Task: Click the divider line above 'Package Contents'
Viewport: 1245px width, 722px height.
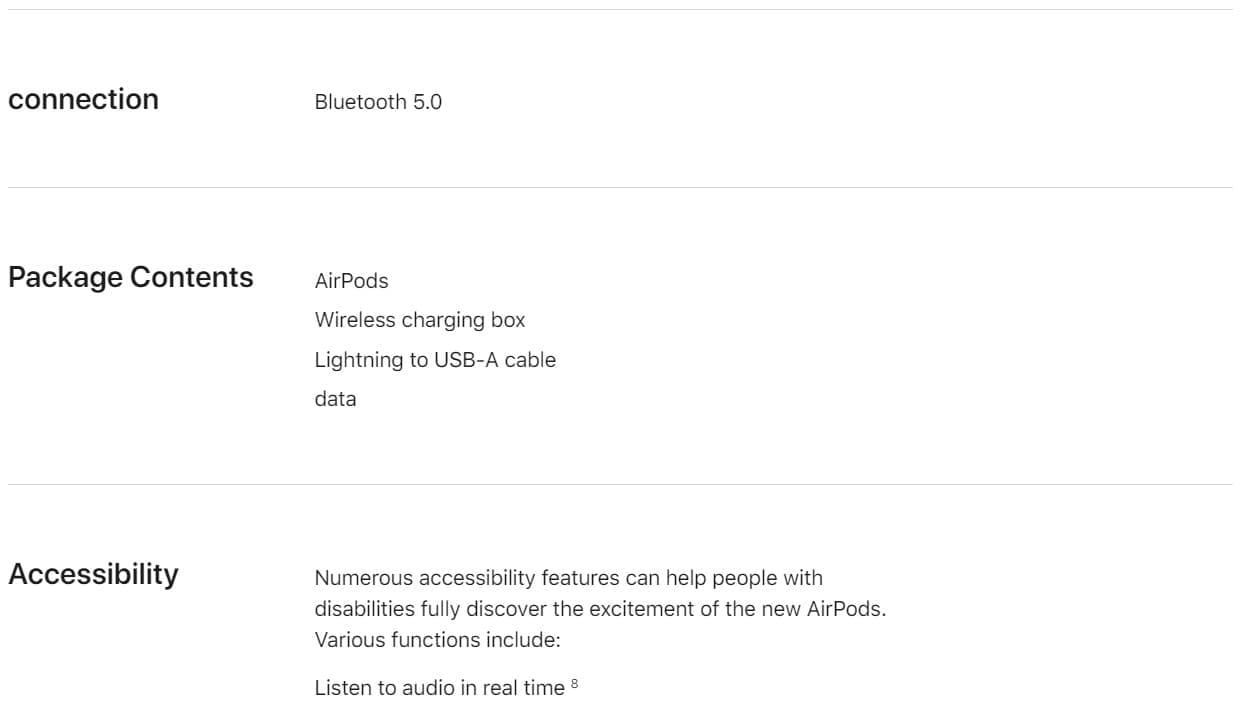Action: 620,187
